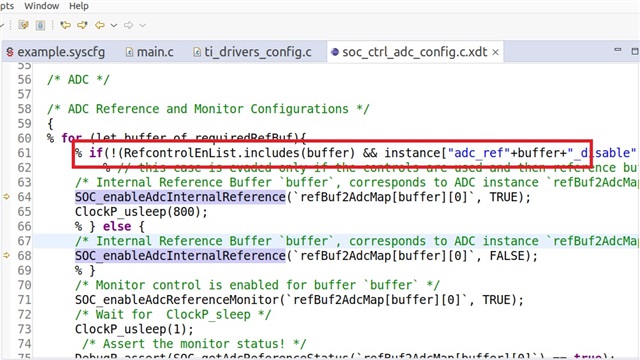This screenshot has height=360, width=640.
Task: Click the occurrence marker beside line 68
Action: click(x=6, y=256)
